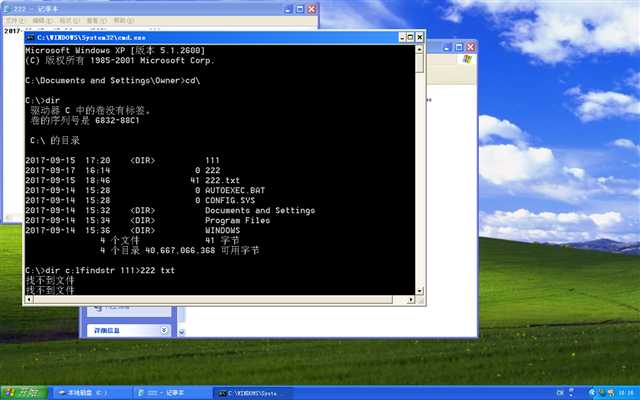Click the 'Microsoft Windows XP' version line

[x=115, y=51]
